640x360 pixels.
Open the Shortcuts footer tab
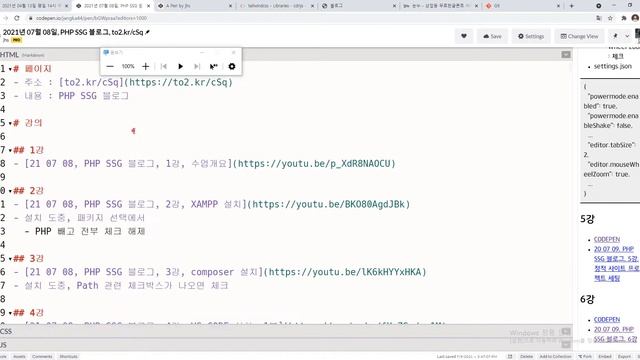(x=69, y=357)
